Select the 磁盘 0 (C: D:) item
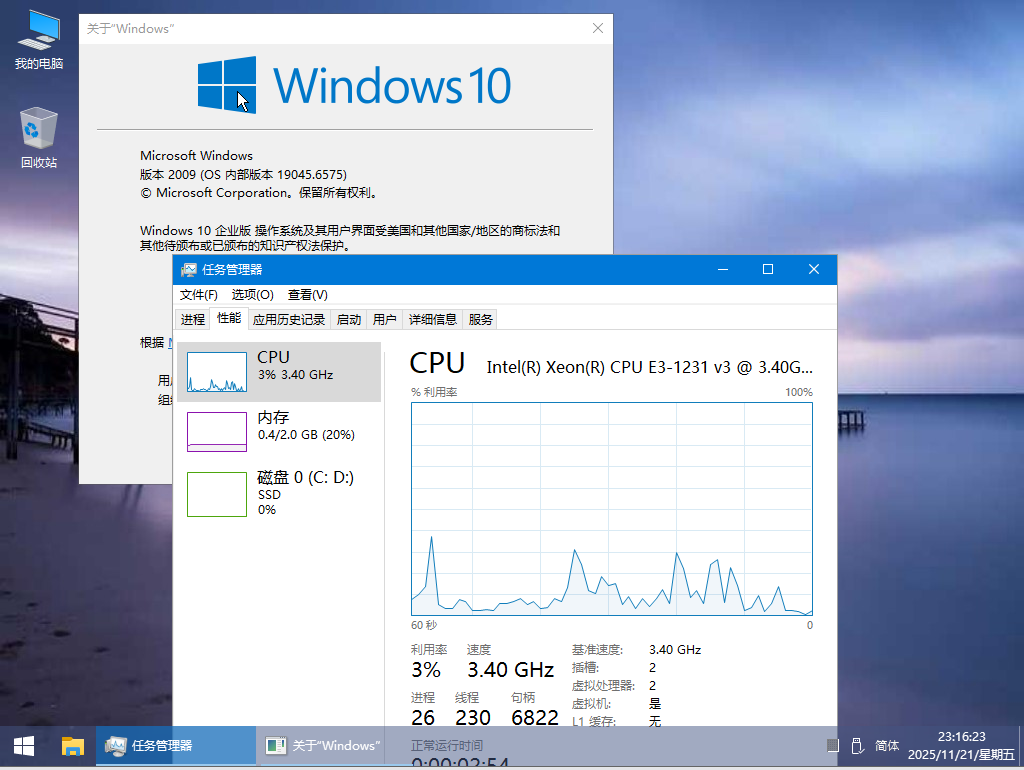The height and width of the screenshot is (770, 1024). (x=278, y=492)
